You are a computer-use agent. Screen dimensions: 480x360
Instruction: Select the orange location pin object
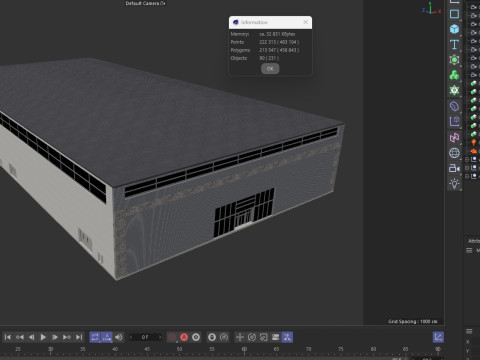[x=473, y=143]
